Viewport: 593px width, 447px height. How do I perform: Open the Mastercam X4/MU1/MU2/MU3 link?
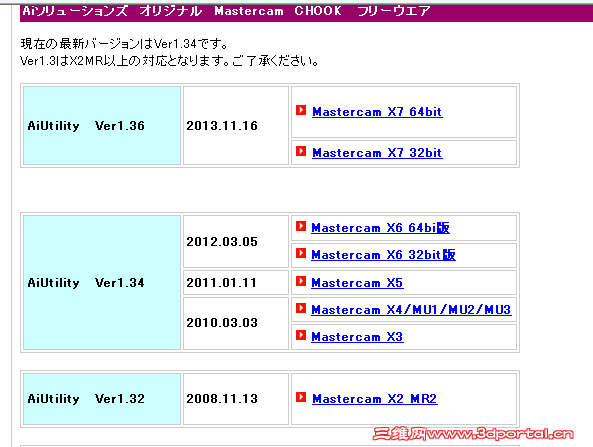pos(411,310)
